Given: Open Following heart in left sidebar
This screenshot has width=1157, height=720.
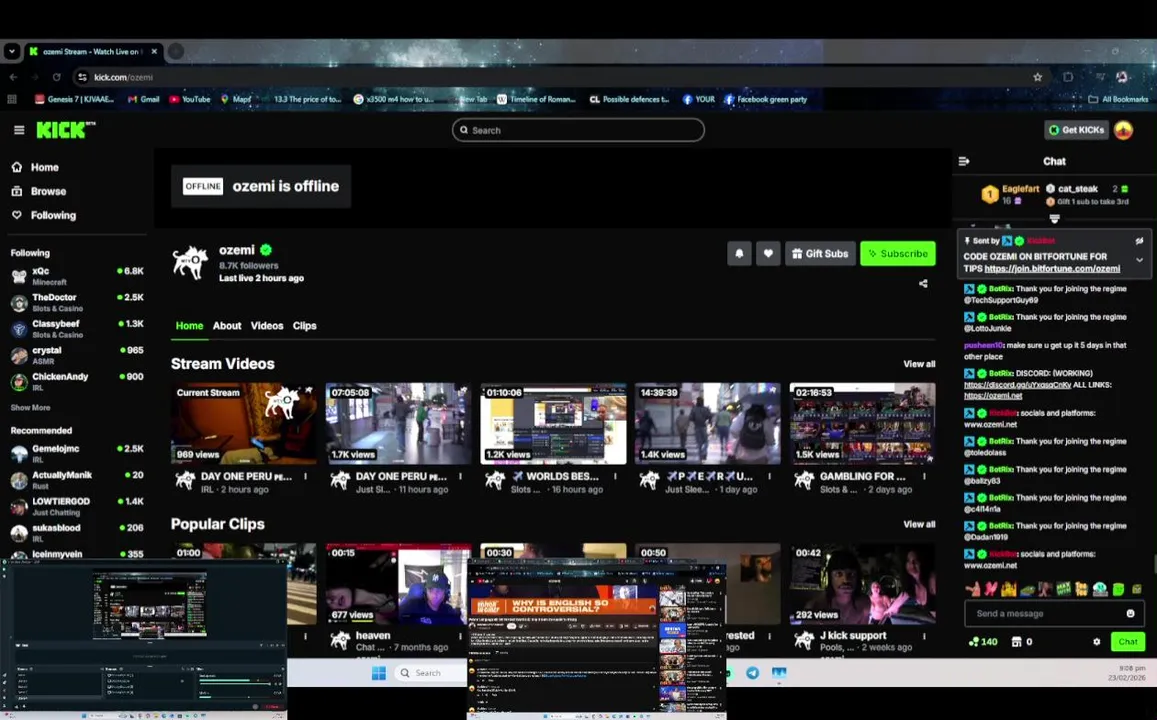Looking at the screenshot, I should coord(17,215).
